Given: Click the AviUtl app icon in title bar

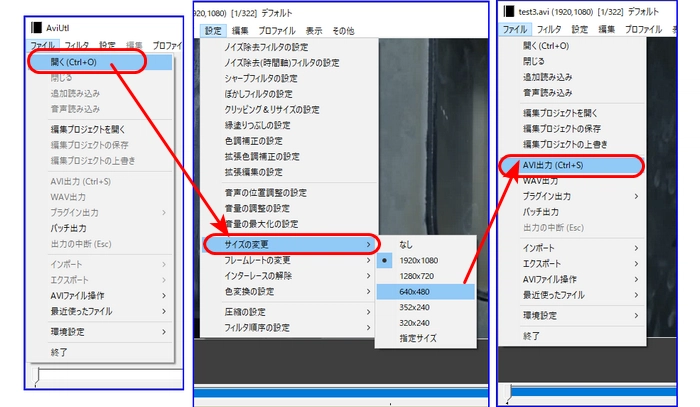Looking at the screenshot, I should tap(37, 26).
